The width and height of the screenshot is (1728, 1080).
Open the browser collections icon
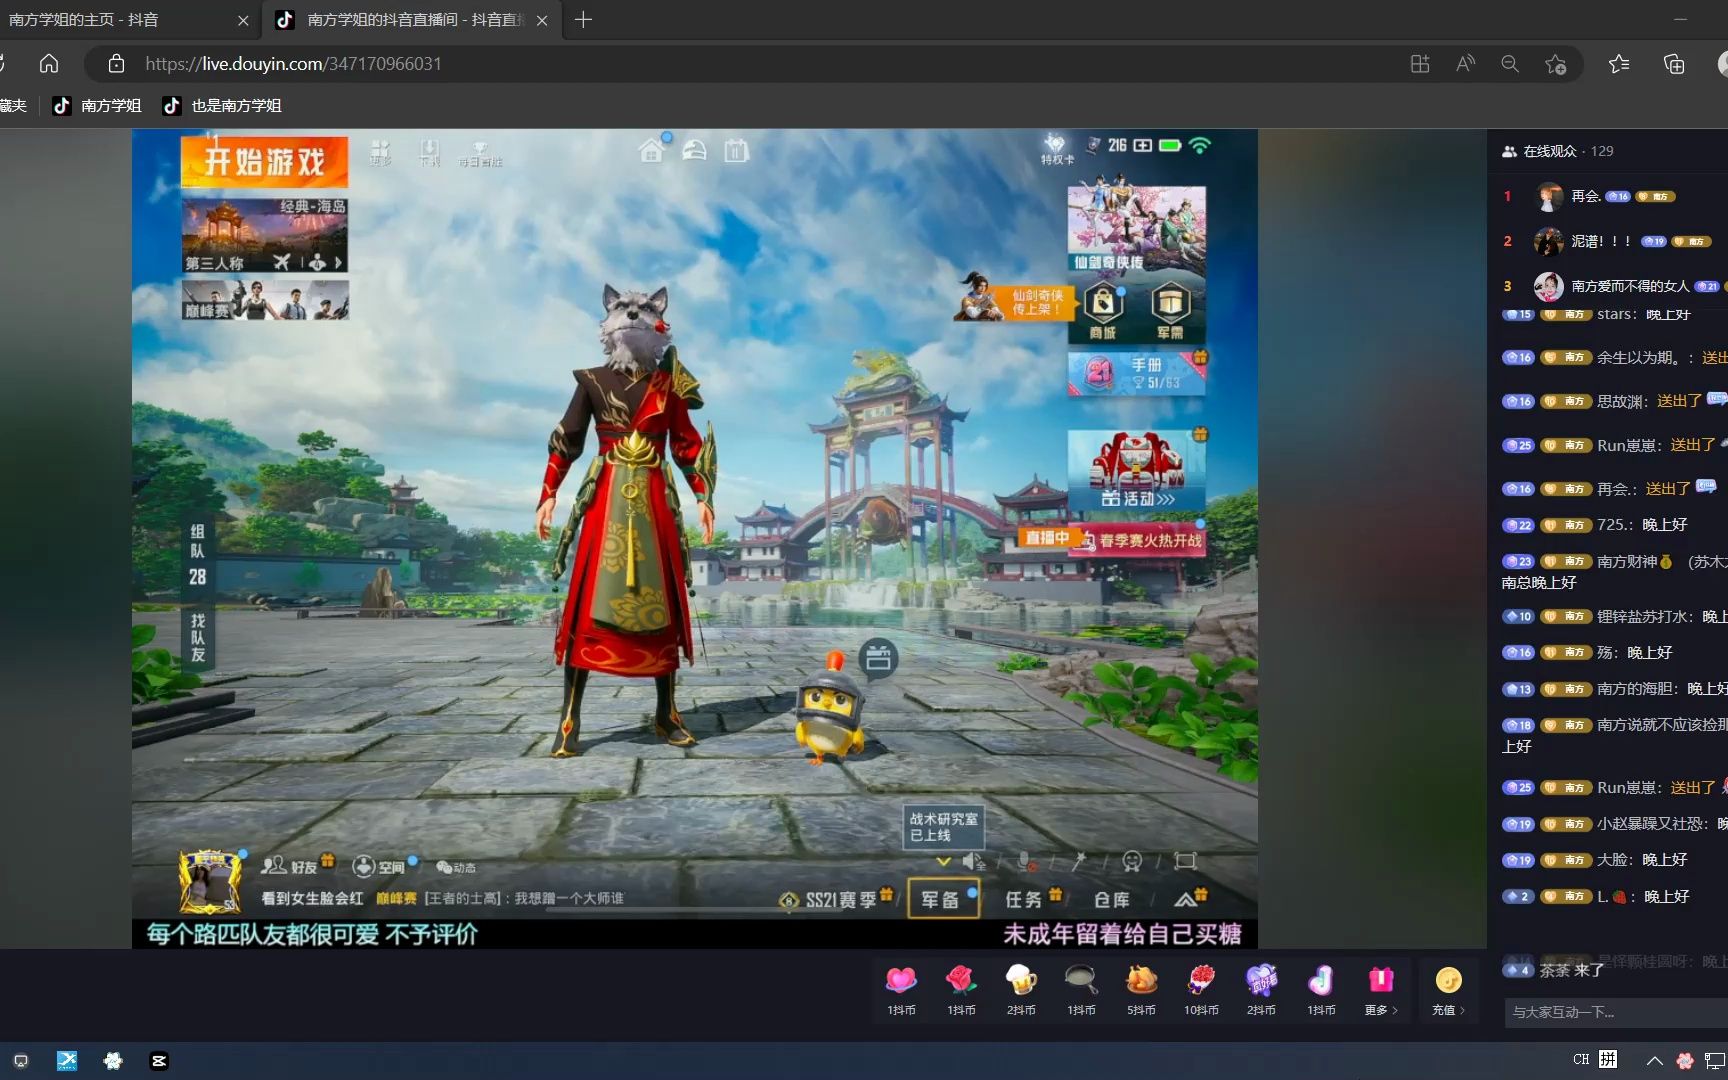(x=1674, y=64)
